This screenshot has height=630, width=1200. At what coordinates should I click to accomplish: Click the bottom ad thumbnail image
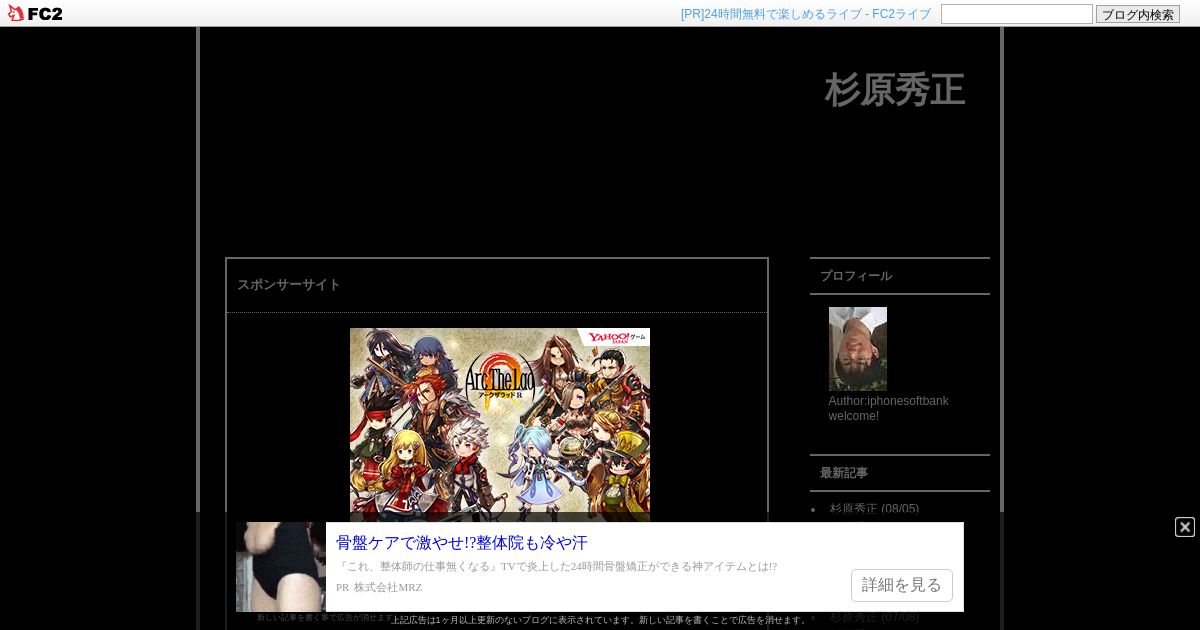pos(281,567)
